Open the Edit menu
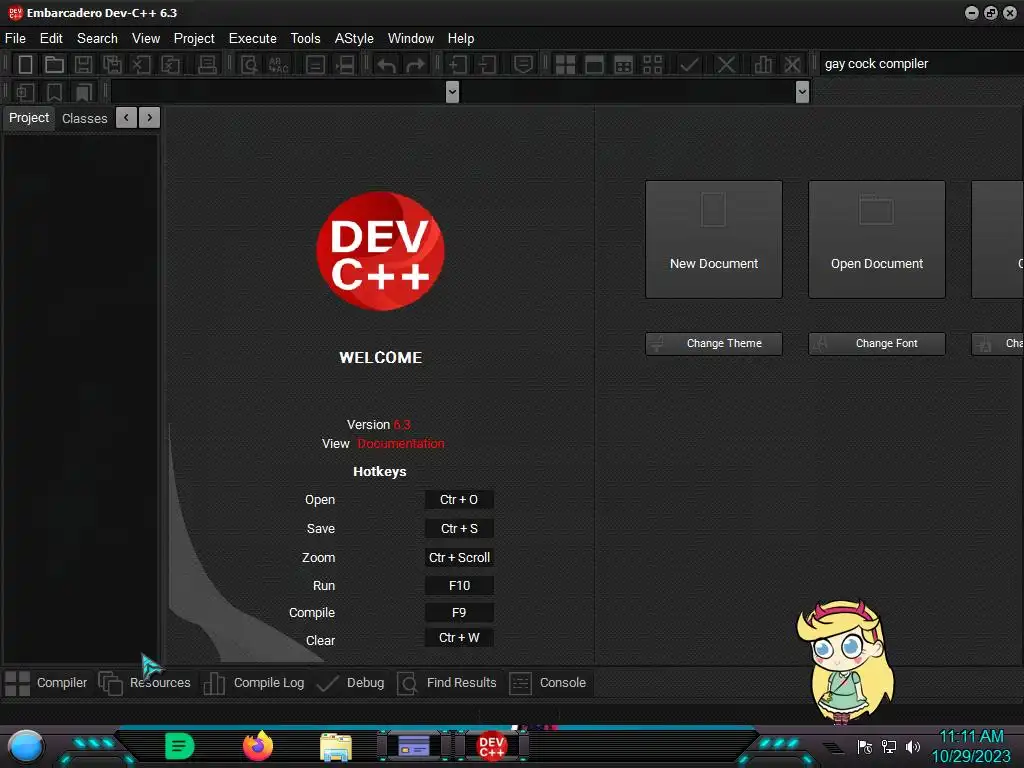The height and width of the screenshot is (768, 1024). 51,39
